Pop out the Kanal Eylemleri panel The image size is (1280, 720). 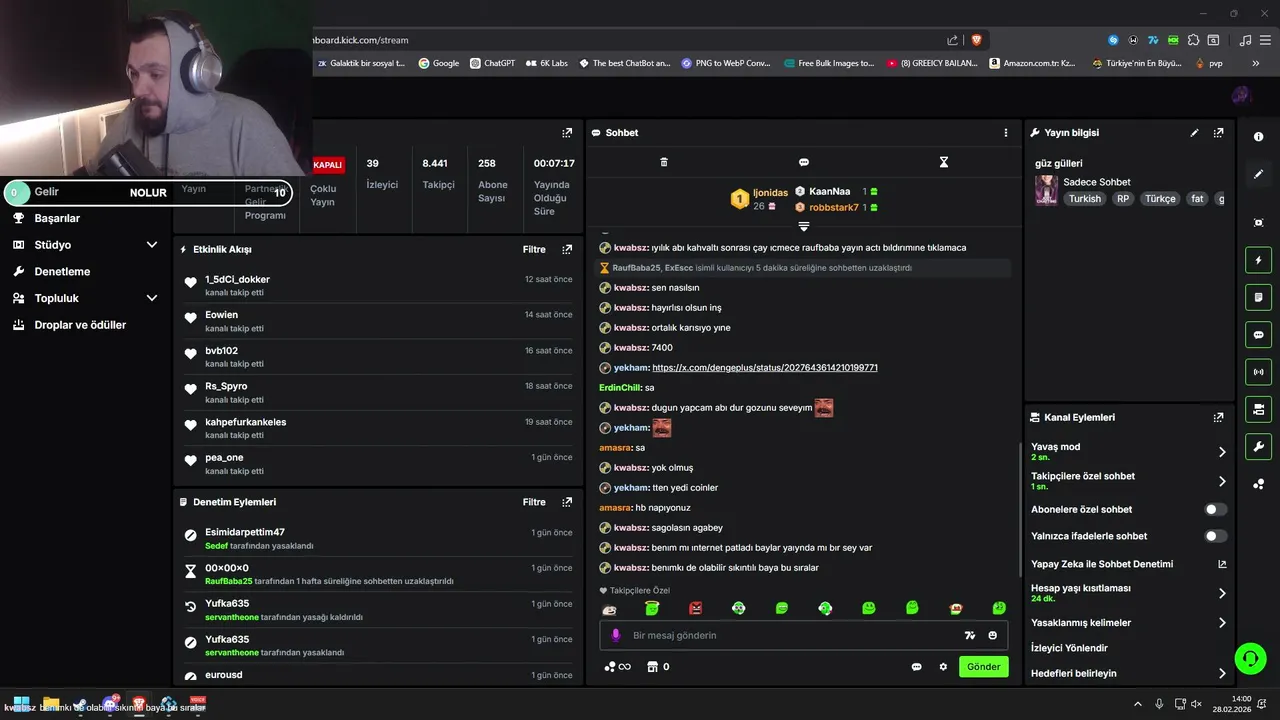point(1218,417)
